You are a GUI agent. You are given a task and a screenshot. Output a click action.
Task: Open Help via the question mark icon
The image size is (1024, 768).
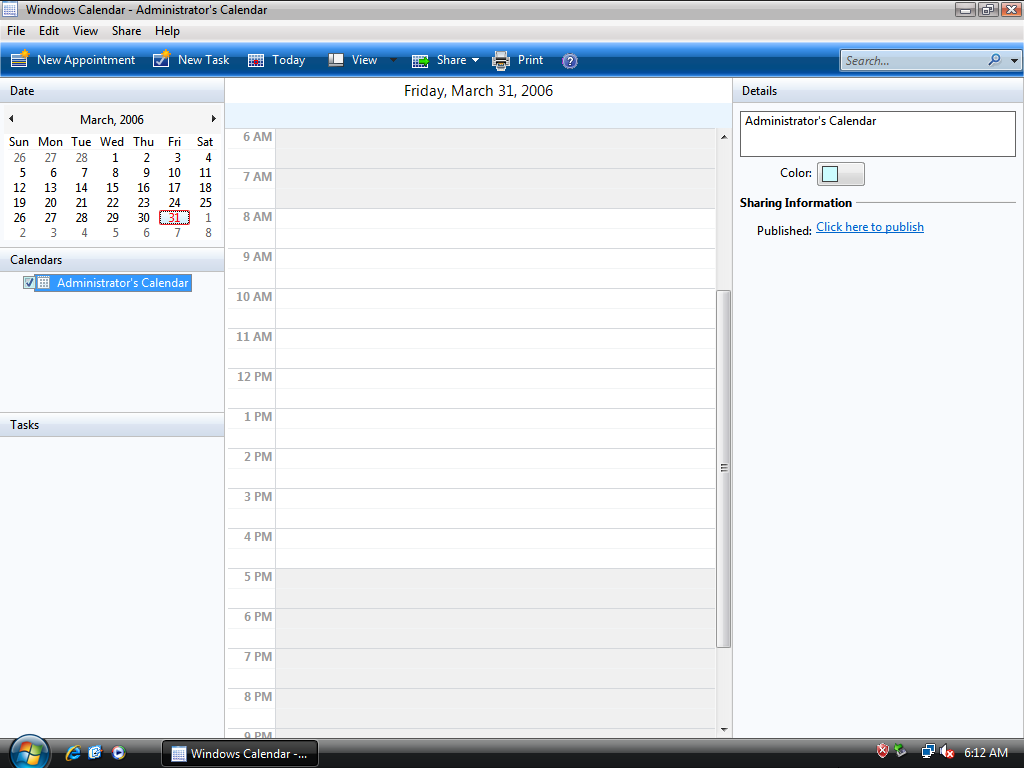point(570,61)
